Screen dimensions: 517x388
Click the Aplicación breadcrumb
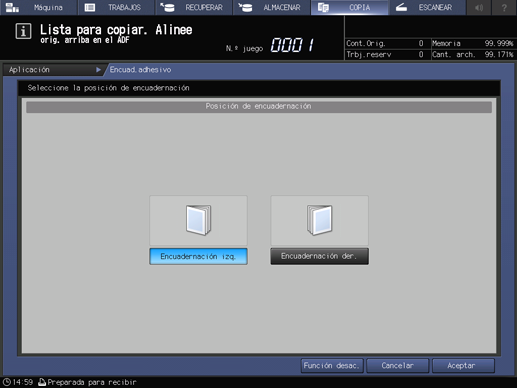(53, 70)
